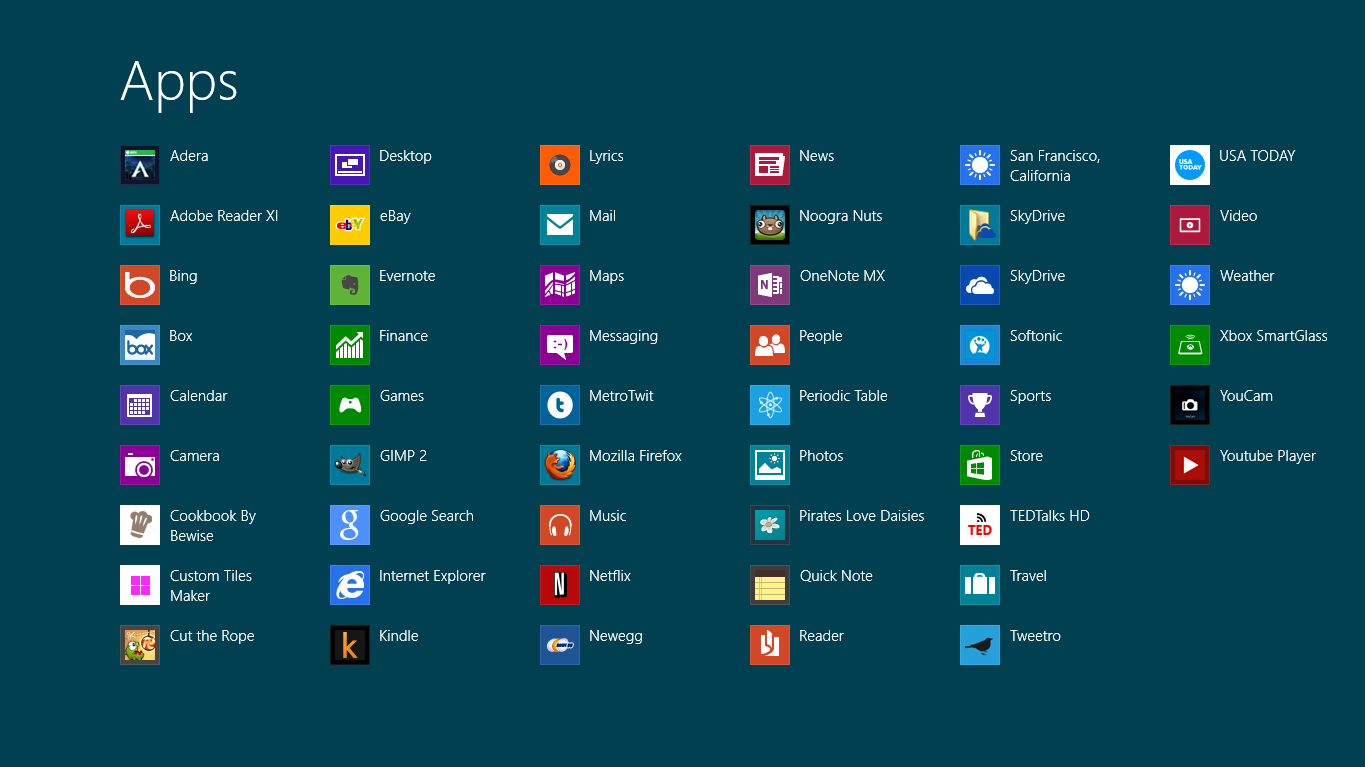Screen dimensions: 1365x767
Task: Click the TEDTalks HD icon
Action: 980,525
